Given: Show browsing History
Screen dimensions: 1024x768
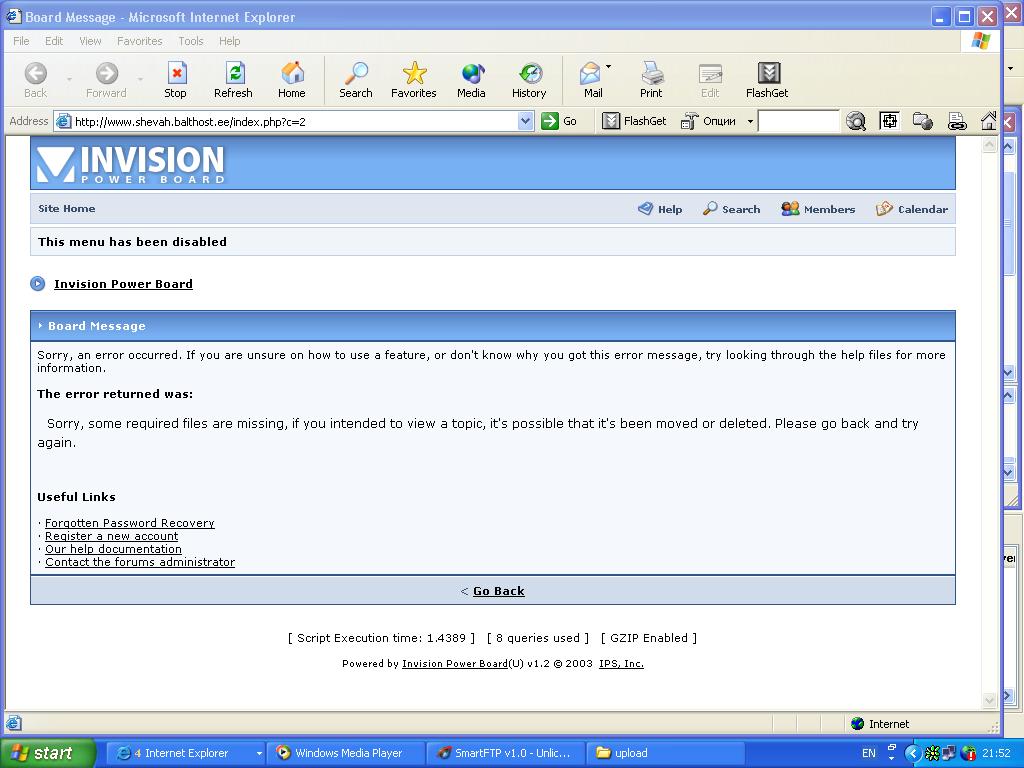Looking at the screenshot, I should click(529, 80).
